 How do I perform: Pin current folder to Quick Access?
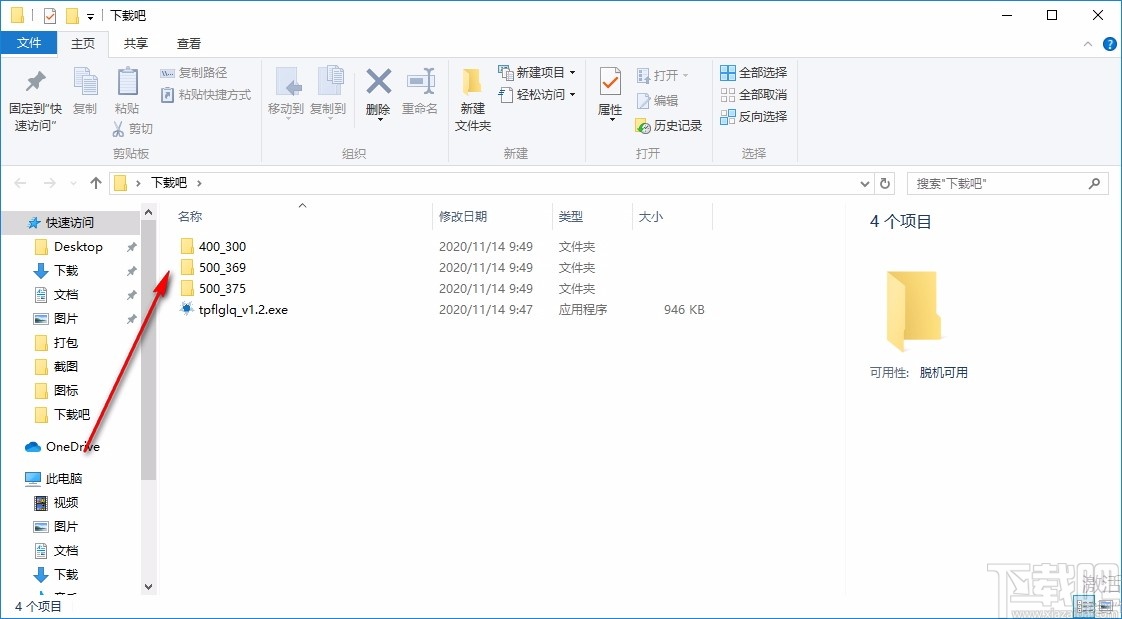tap(33, 95)
